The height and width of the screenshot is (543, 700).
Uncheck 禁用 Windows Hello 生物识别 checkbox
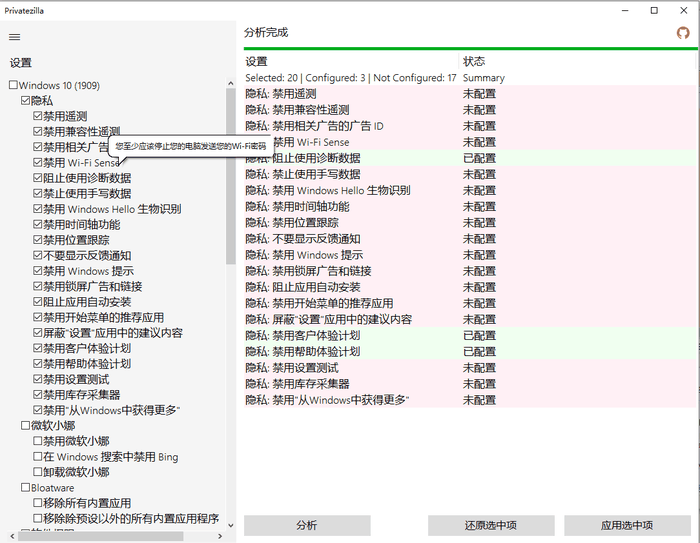38,209
